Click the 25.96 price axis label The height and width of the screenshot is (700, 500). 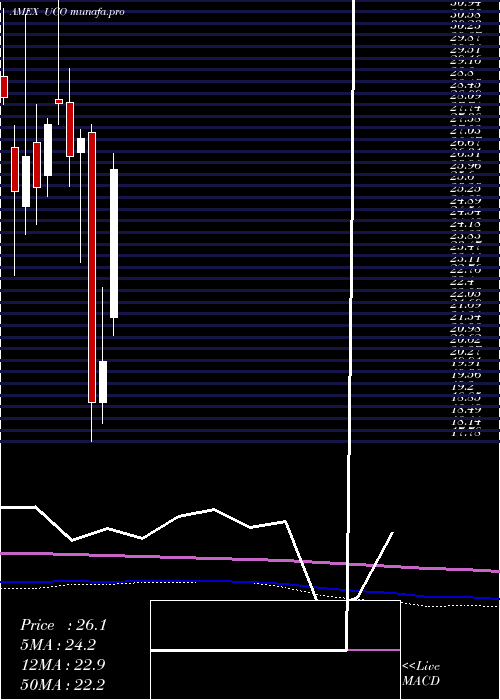[x=466, y=166]
